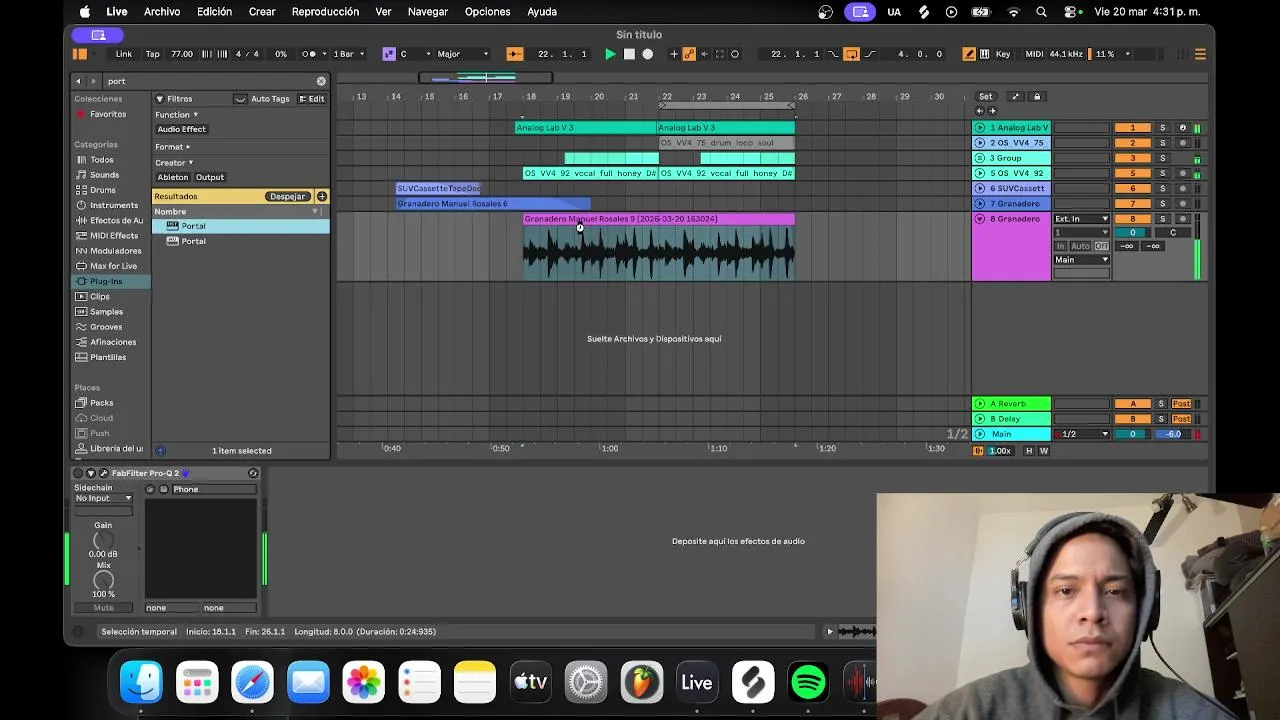Toggle track activator 5
1280x720 pixels.
pos(1133,173)
